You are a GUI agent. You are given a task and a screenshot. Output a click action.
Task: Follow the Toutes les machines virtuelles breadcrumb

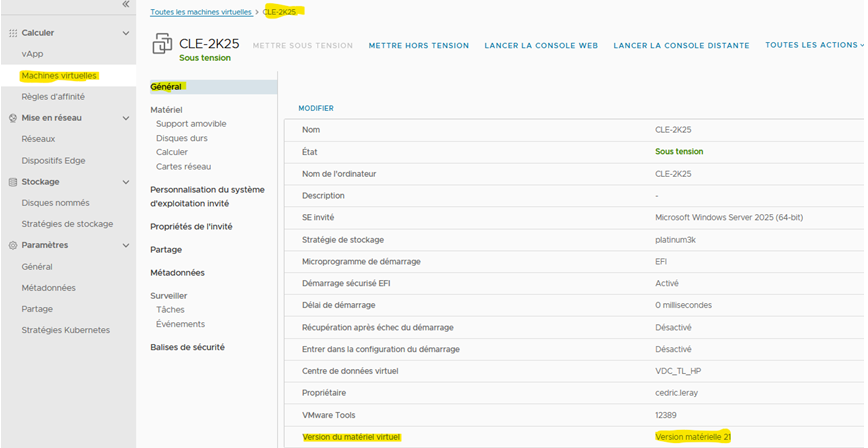point(201,12)
